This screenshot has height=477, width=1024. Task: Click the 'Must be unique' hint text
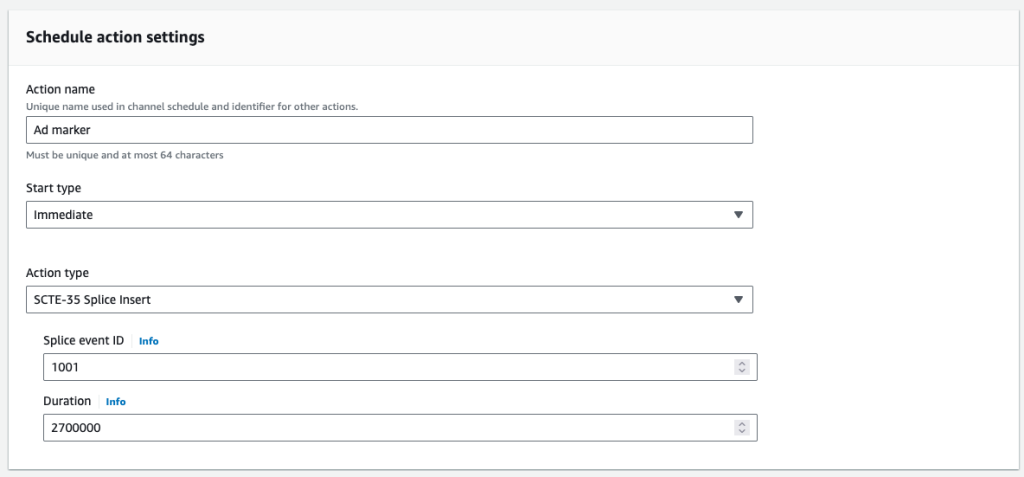125,156
